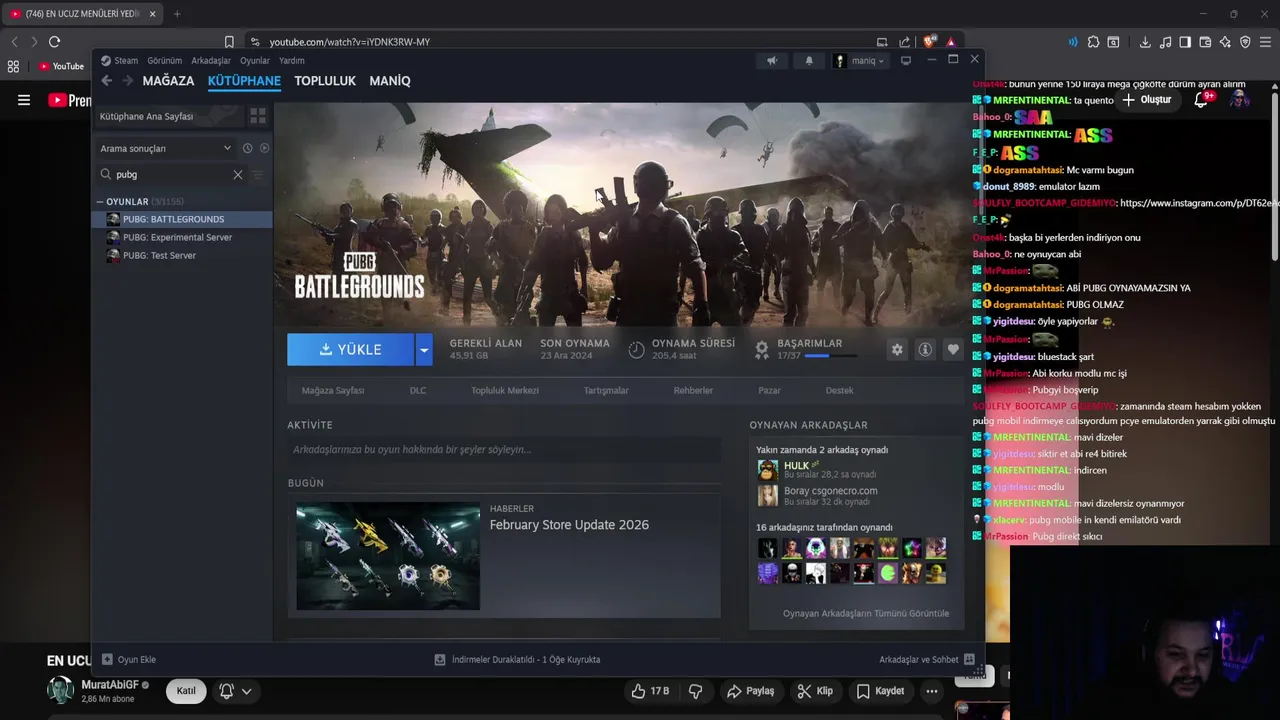
Task: Click the BAŞARIMLAR achievements progress bar
Action: [830, 355]
